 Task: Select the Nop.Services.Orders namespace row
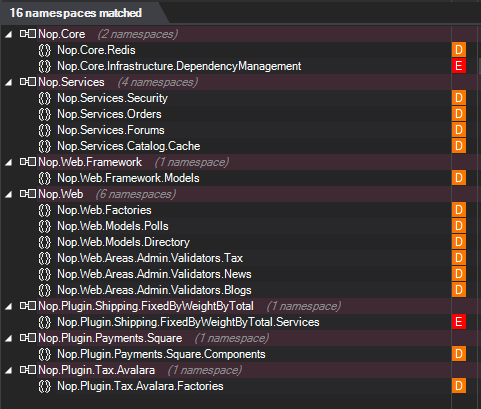226,114
